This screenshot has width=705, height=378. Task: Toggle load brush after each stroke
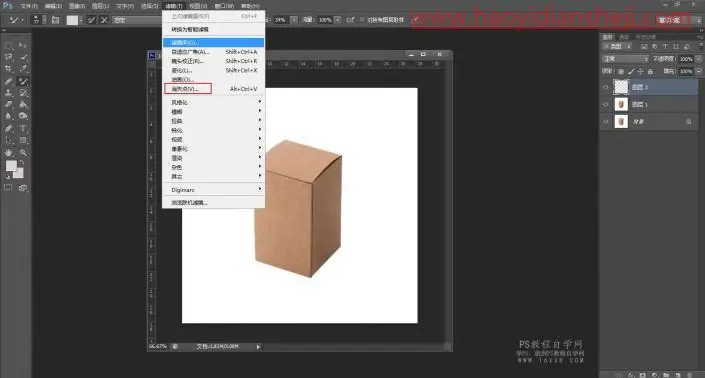(x=91, y=20)
